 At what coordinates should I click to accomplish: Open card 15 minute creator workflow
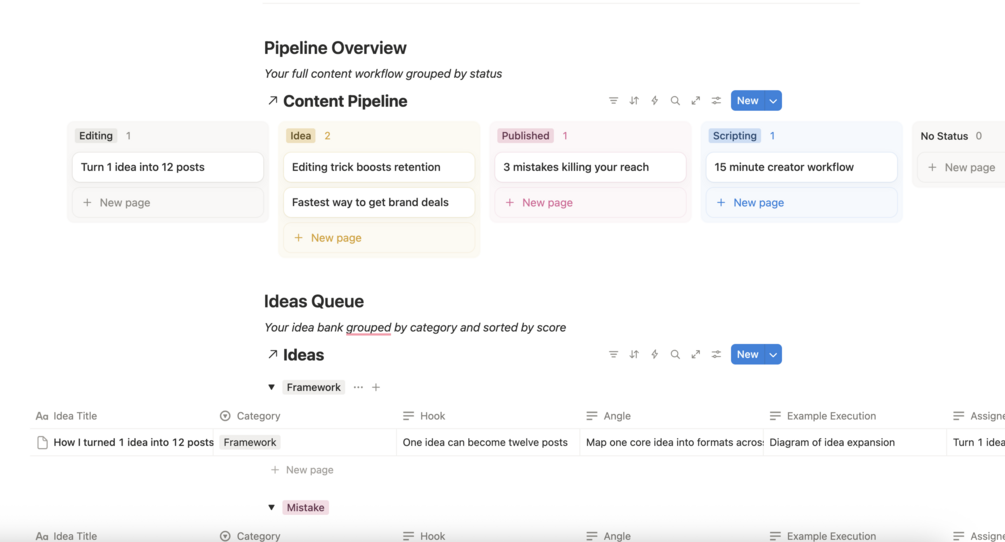tap(801, 167)
